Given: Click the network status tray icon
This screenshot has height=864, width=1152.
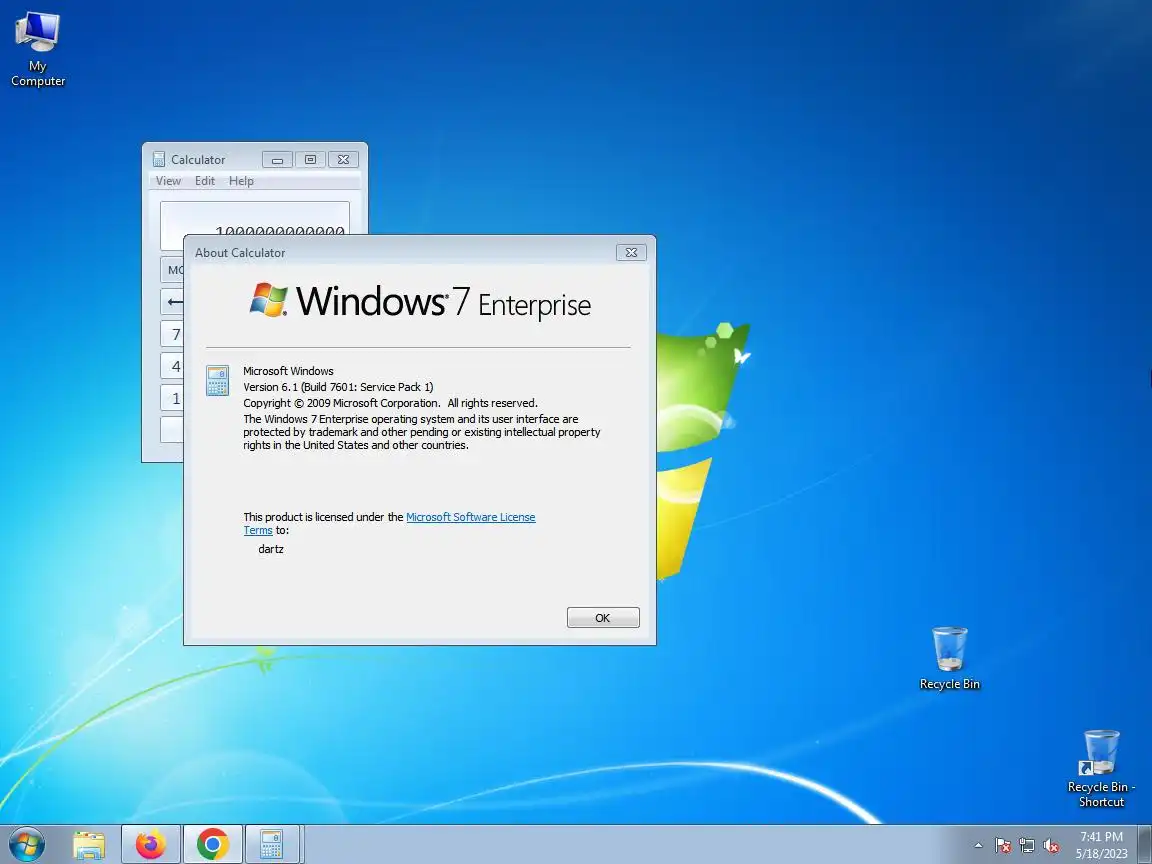Looking at the screenshot, I should click(x=1027, y=846).
